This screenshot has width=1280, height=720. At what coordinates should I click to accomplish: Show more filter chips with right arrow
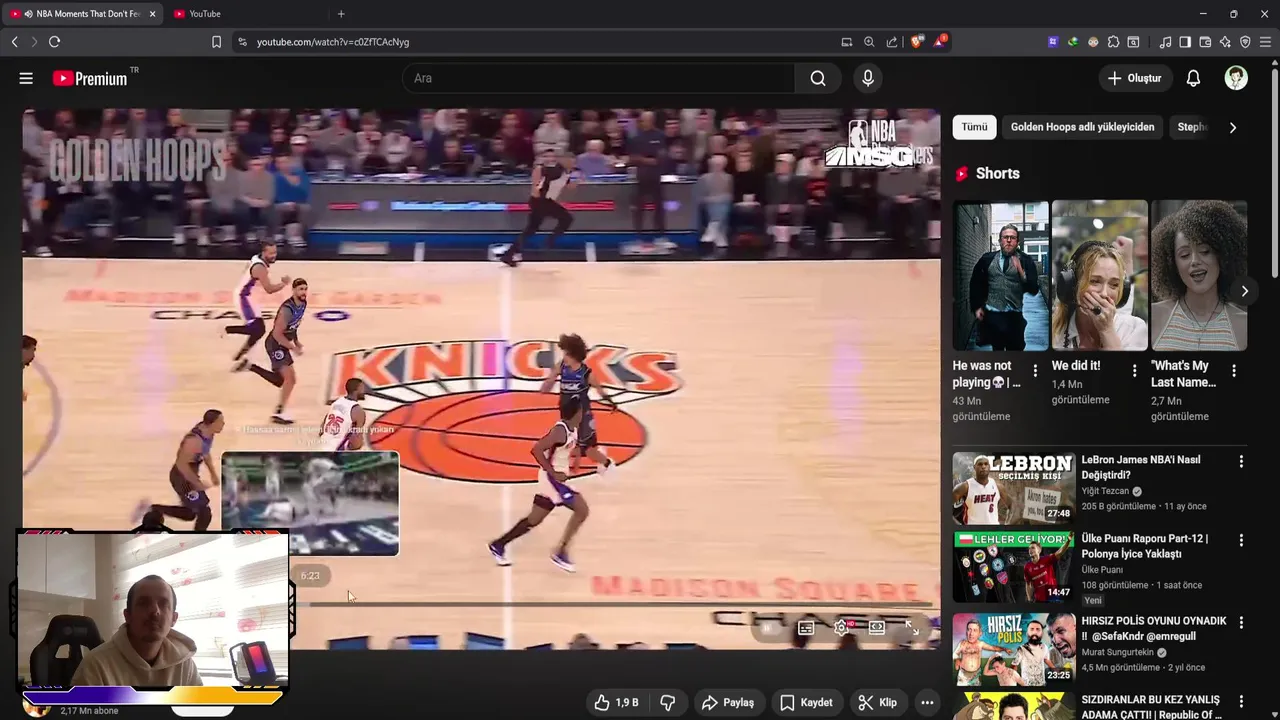(1232, 127)
